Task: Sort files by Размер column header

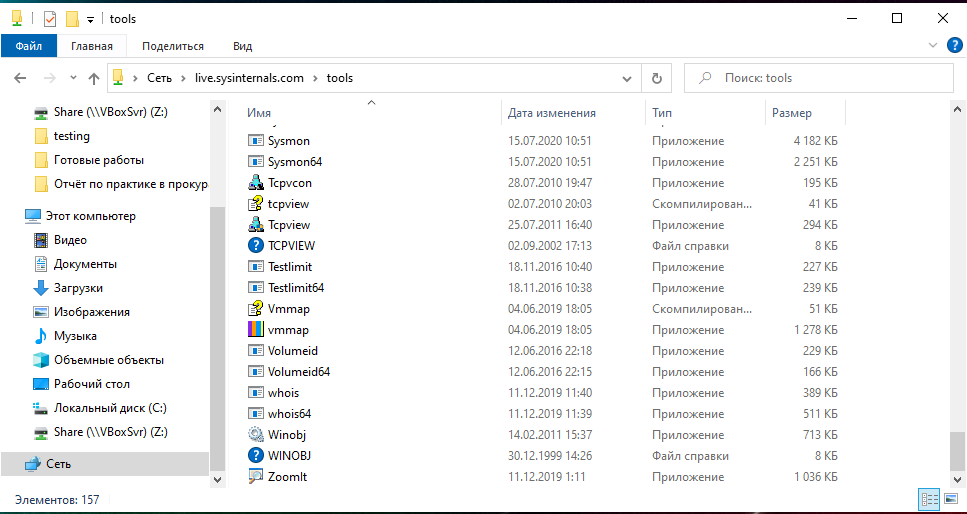Action: 791,113
